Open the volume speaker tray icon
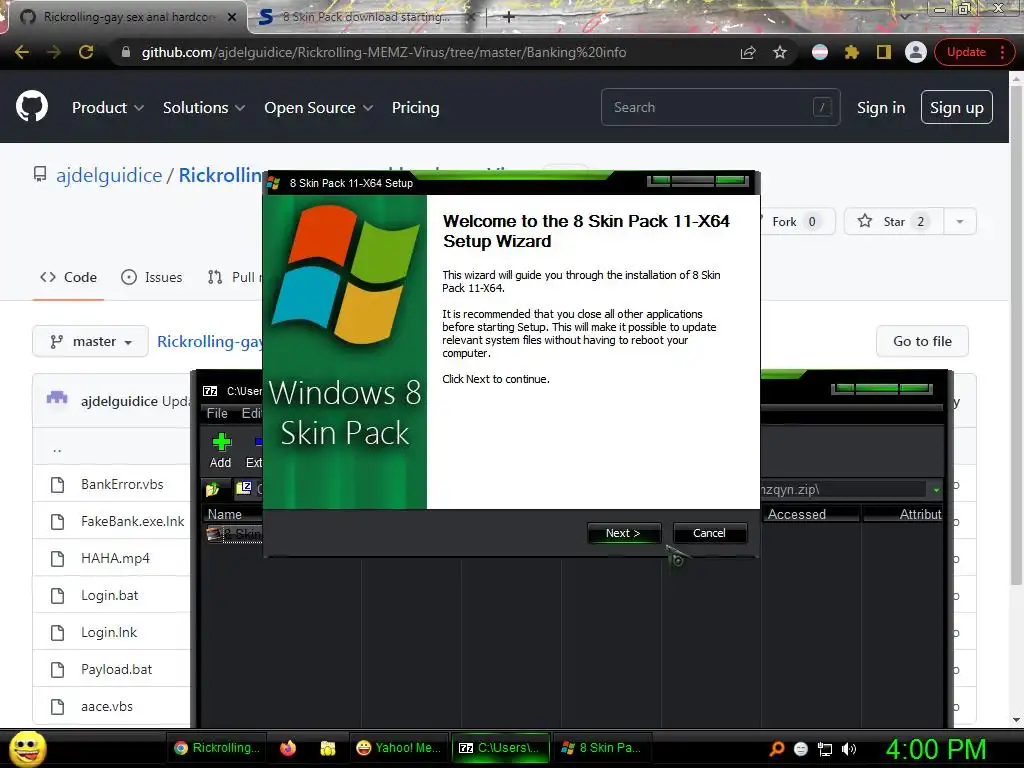This screenshot has height=768, width=1024. (x=849, y=749)
